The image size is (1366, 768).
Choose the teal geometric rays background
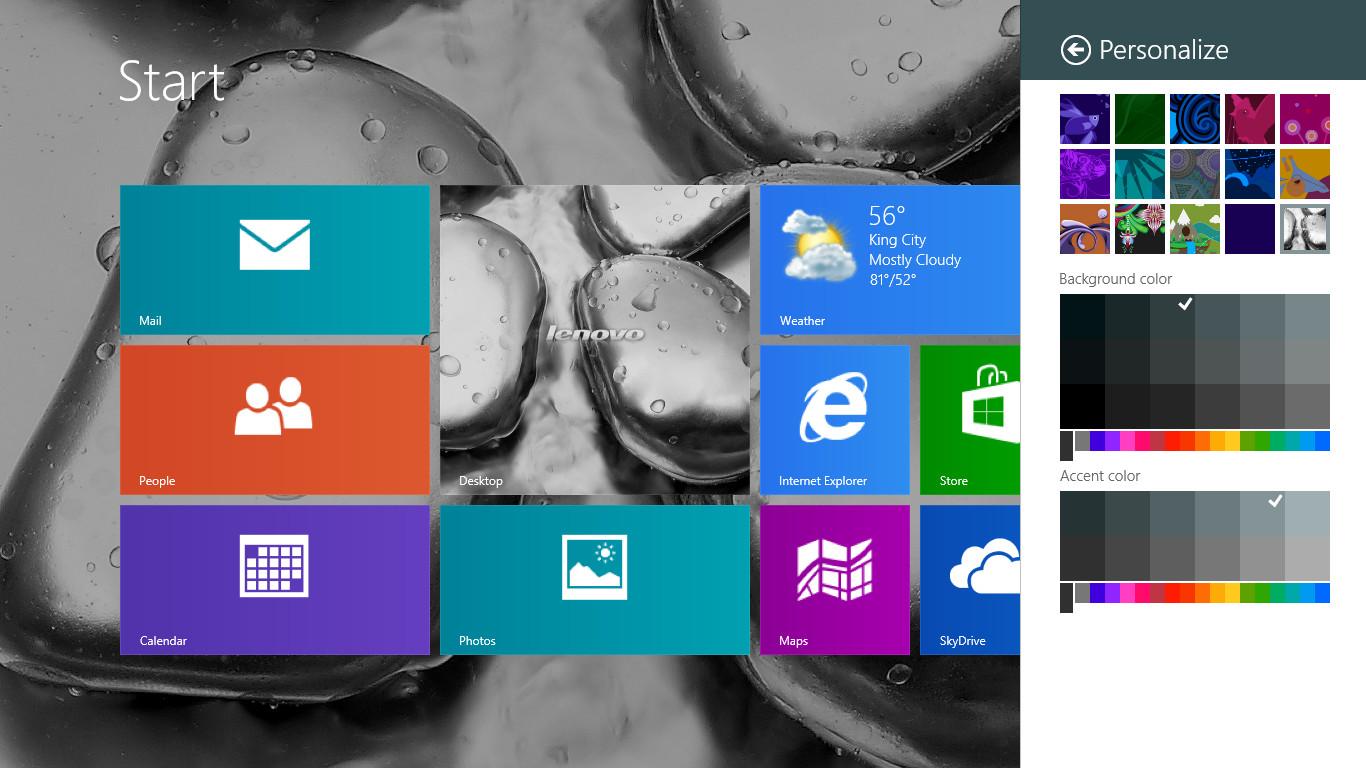pos(1140,174)
